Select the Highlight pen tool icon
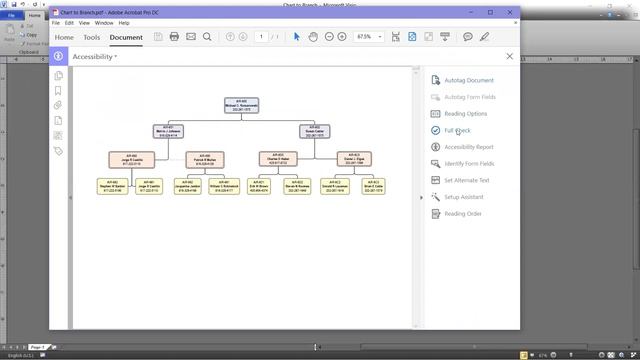The width and height of the screenshot is (640, 360). pos(484,37)
